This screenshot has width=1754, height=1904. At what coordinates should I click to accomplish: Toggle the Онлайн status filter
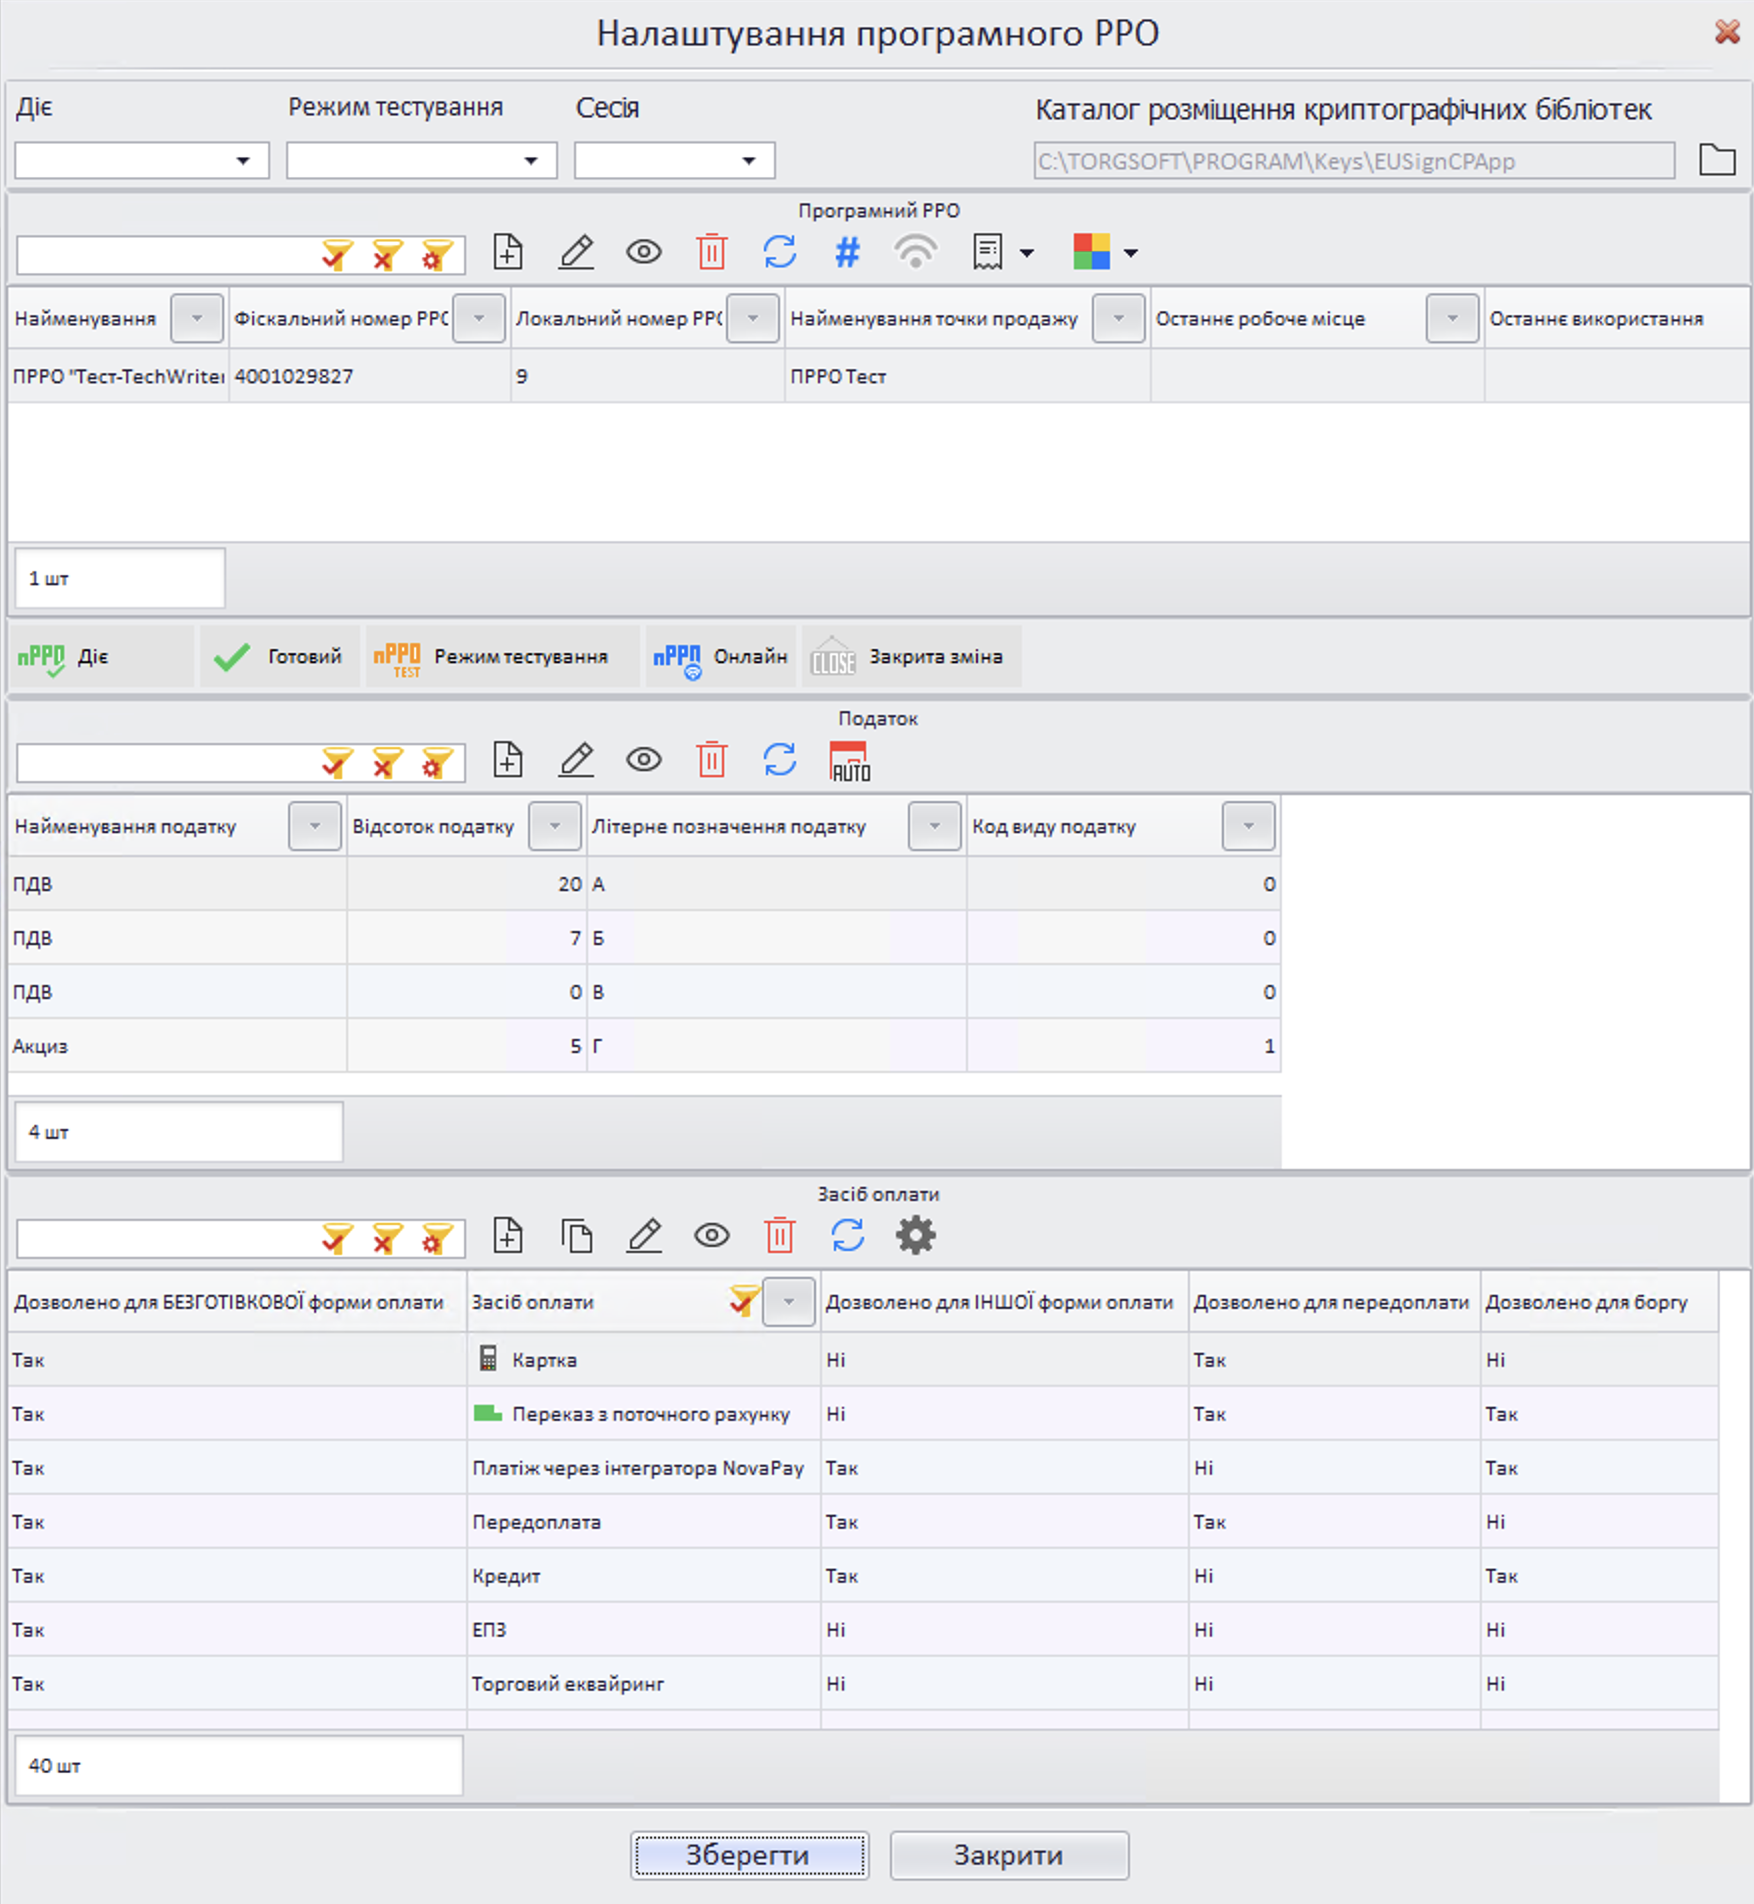tap(720, 657)
